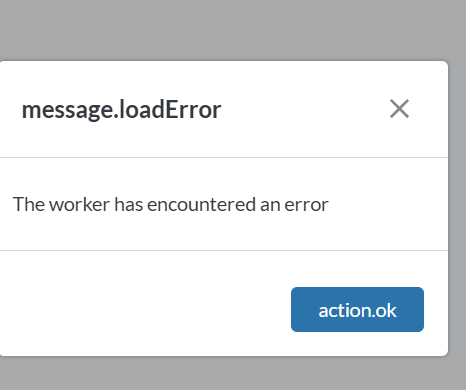Dismiss the message.loadError popup with the X
This screenshot has height=390, width=466.
[399, 109]
